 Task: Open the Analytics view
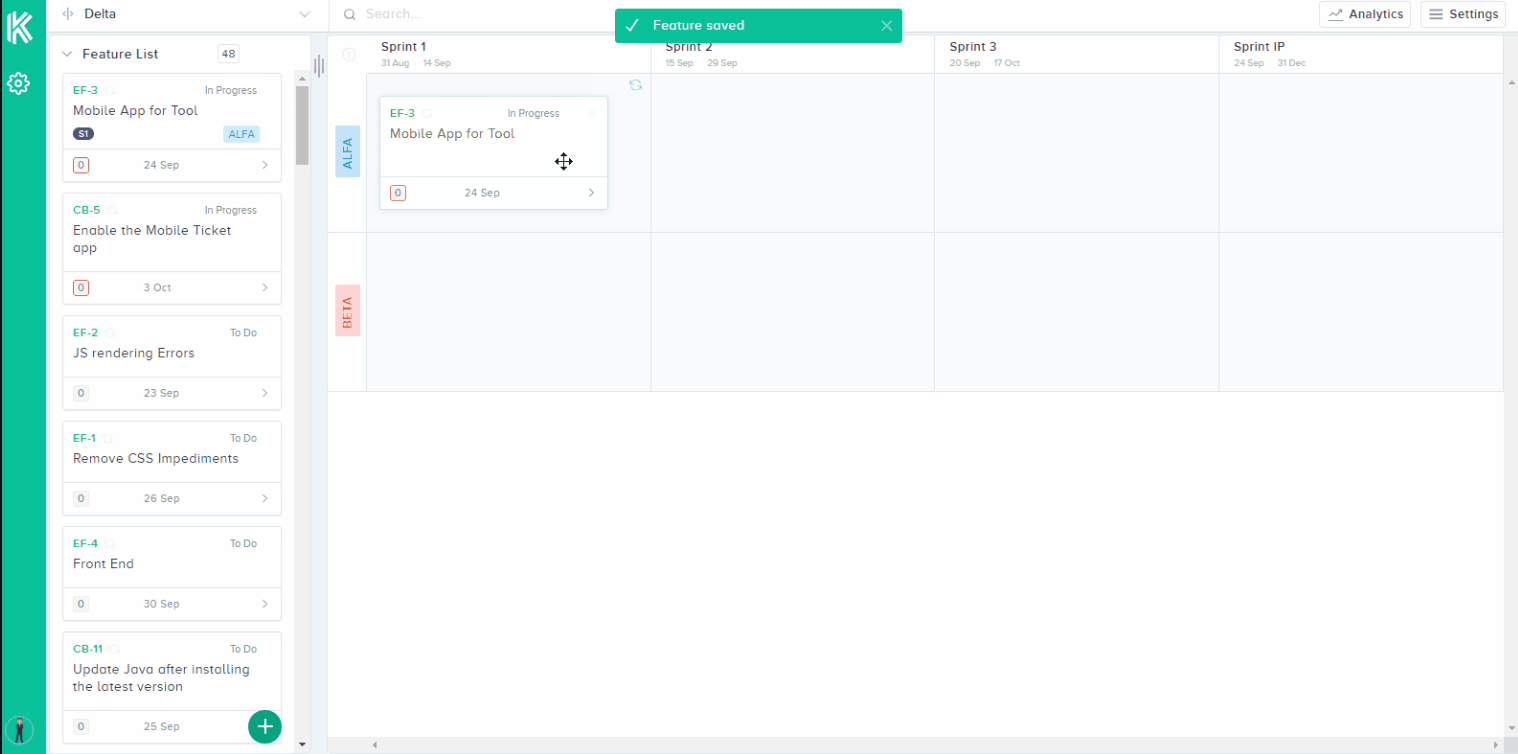pyautogui.click(x=1364, y=14)
